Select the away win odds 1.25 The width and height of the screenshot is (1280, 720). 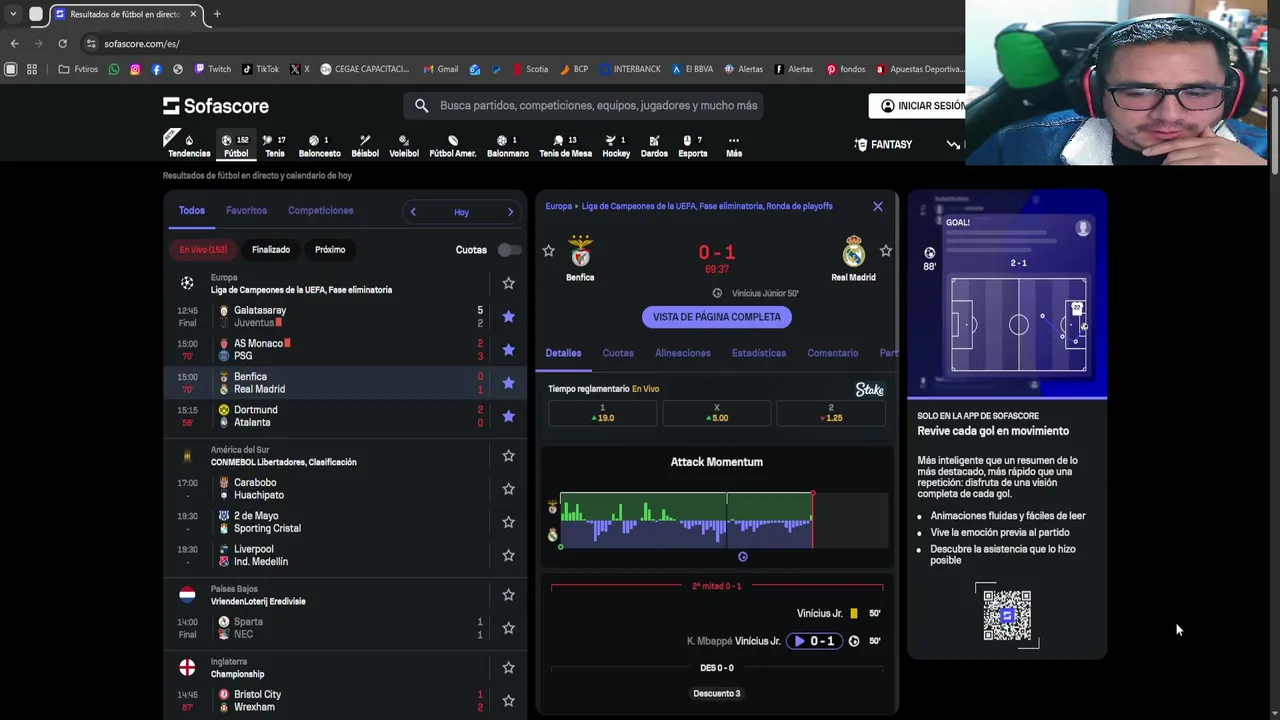[x=831, y=413]
